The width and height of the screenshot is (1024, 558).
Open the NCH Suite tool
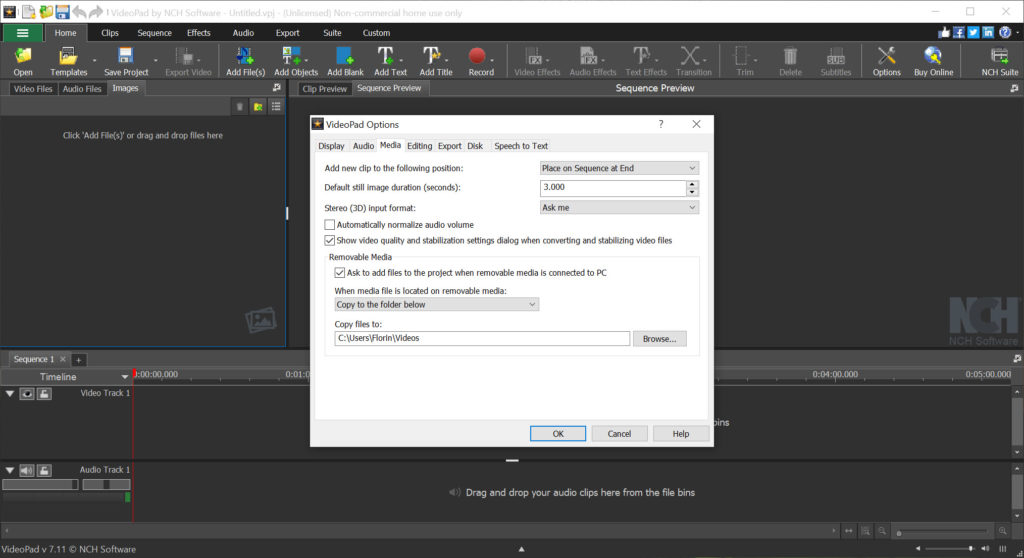tap(999, 61)
